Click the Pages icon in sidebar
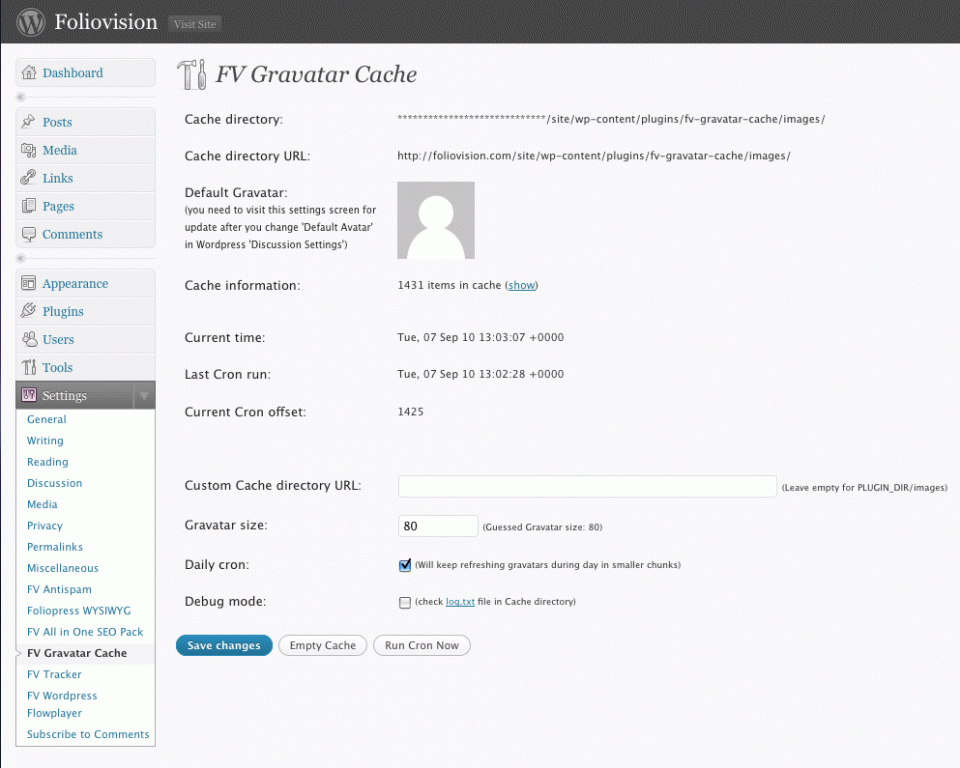 [28, 206]
